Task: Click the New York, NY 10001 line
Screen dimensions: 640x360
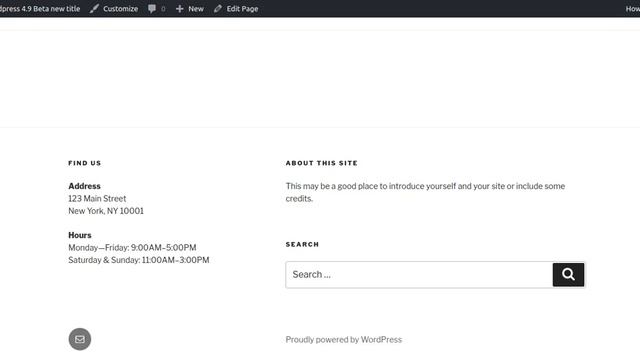Action: (x=106, y=211)
